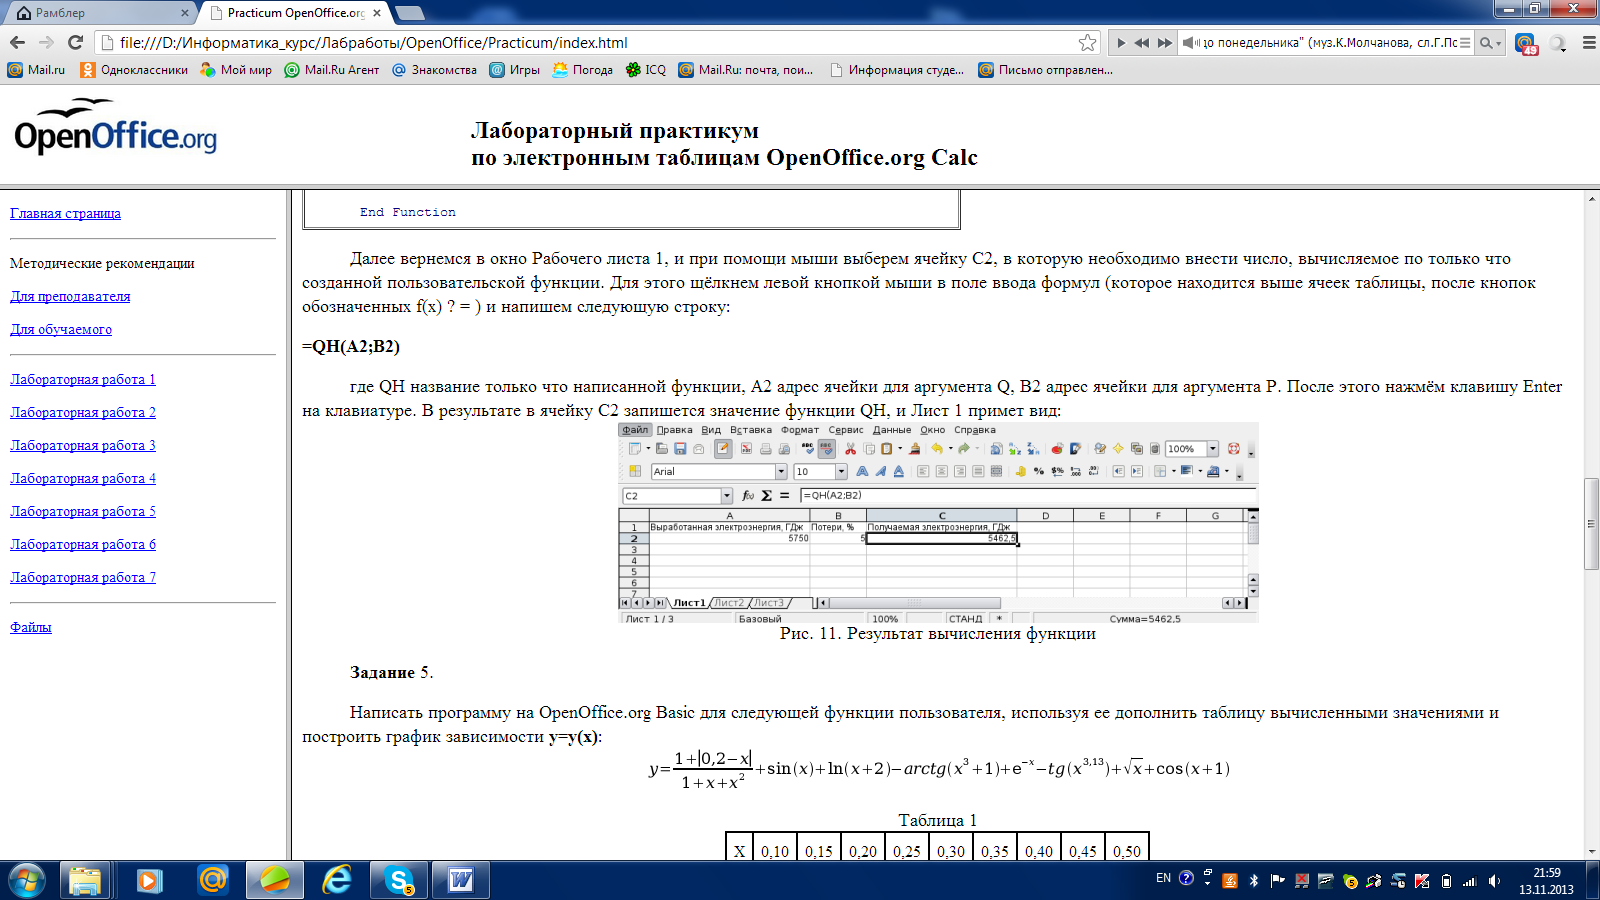Open the system volume tray icon
The width and height of the screenshot is (1600, 900).
point(1494,881)
